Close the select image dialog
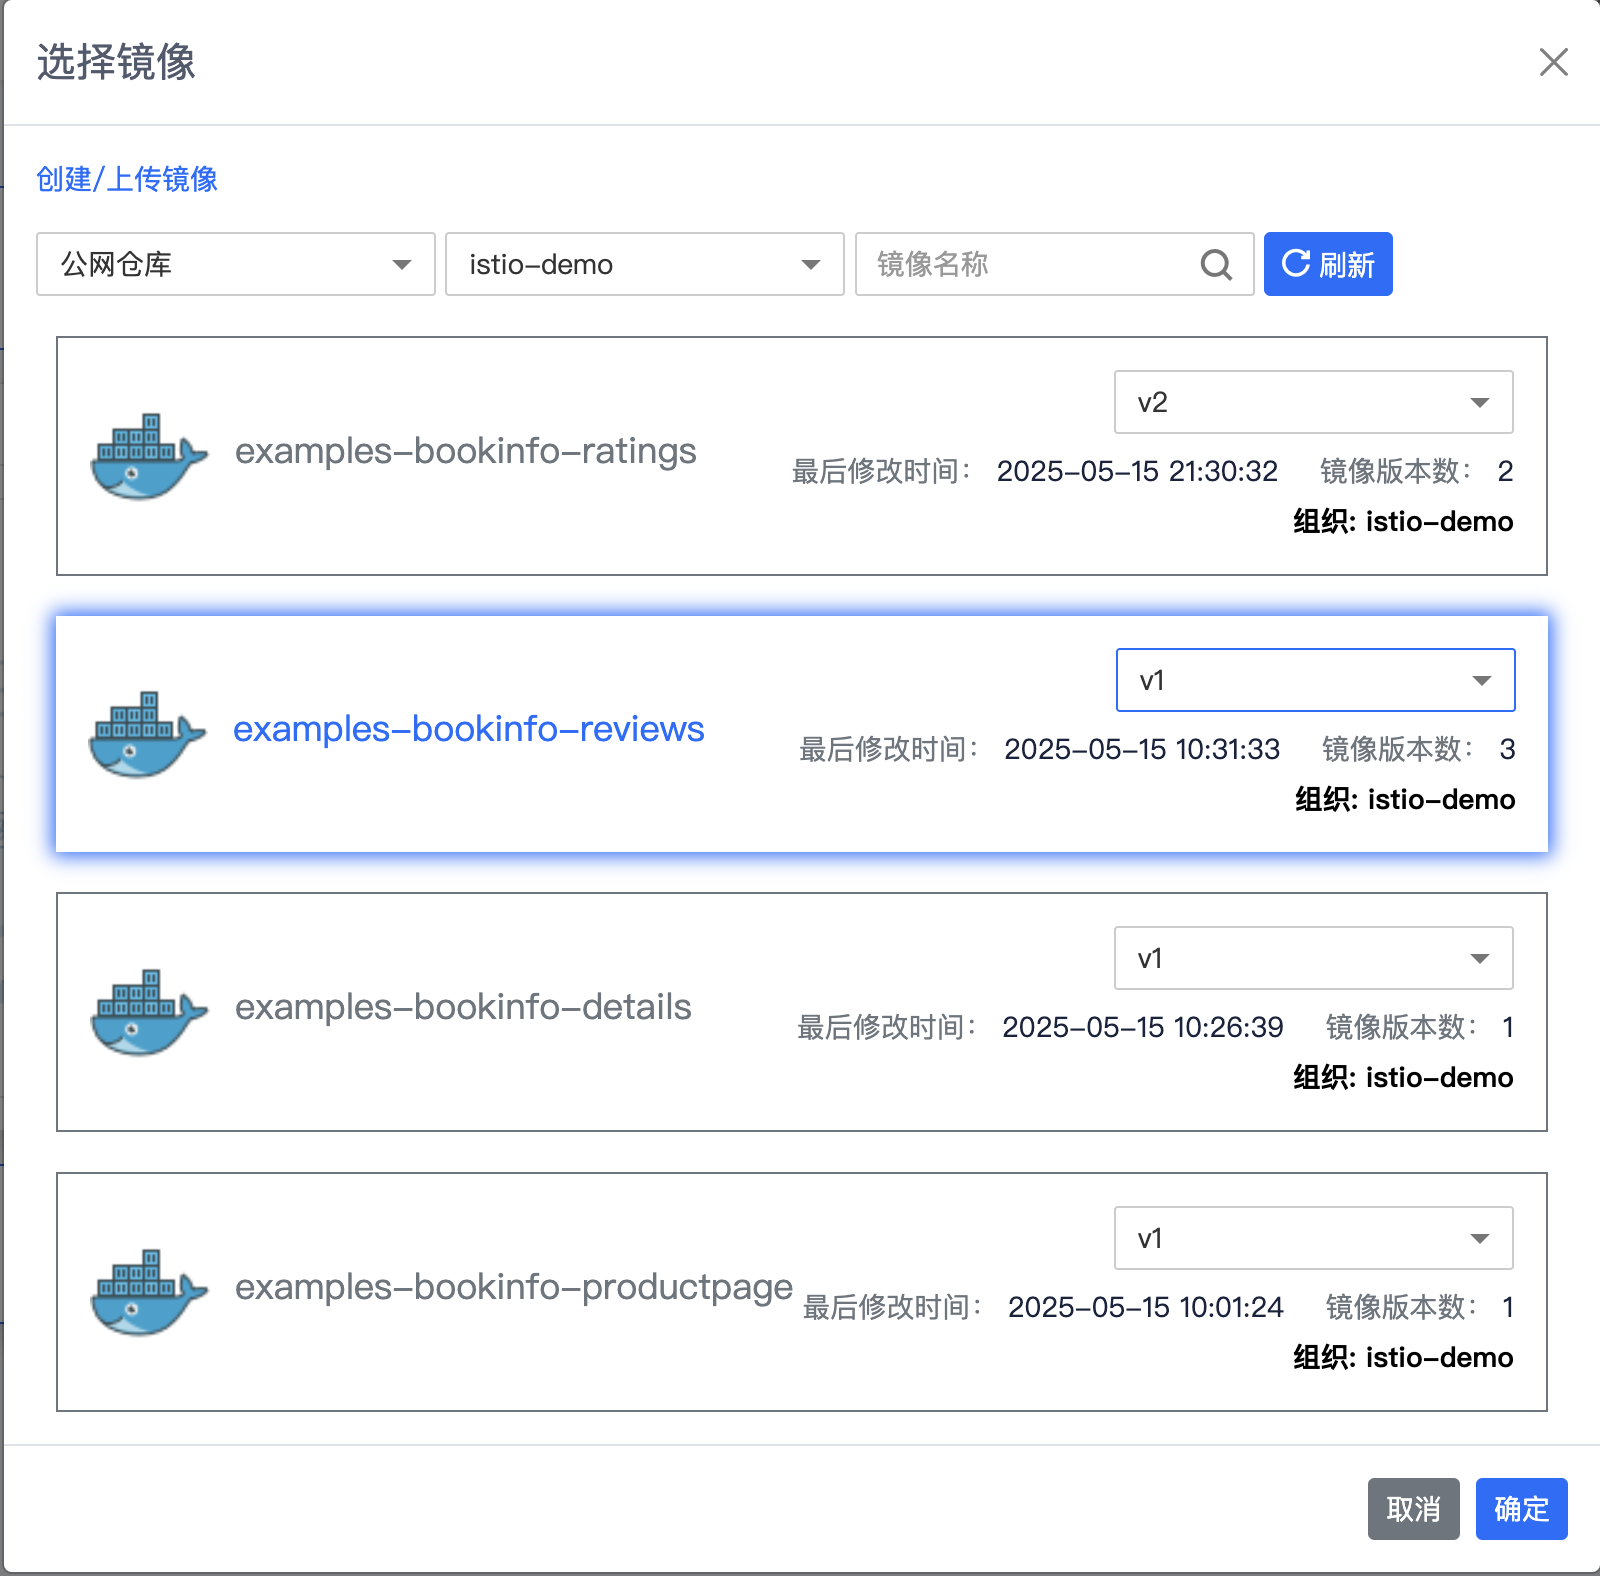Viewport: 1600px width, 1576px height. tap(1553, 62)
